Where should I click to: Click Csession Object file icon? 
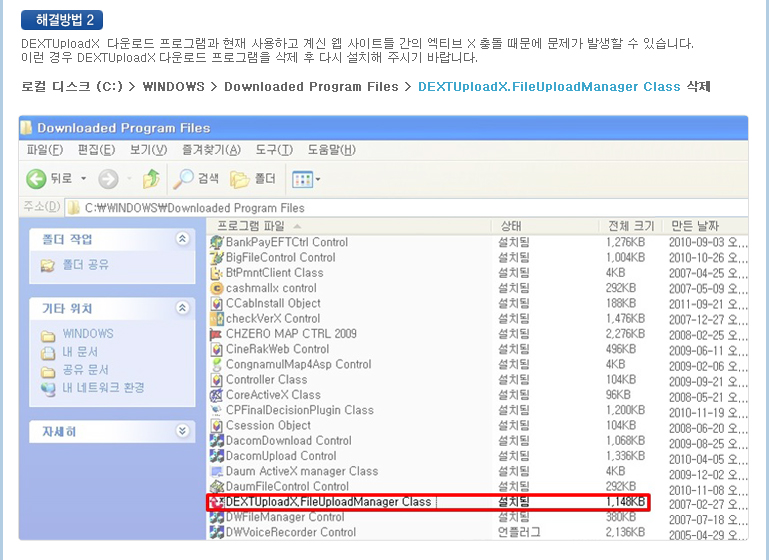pos(216,425)
